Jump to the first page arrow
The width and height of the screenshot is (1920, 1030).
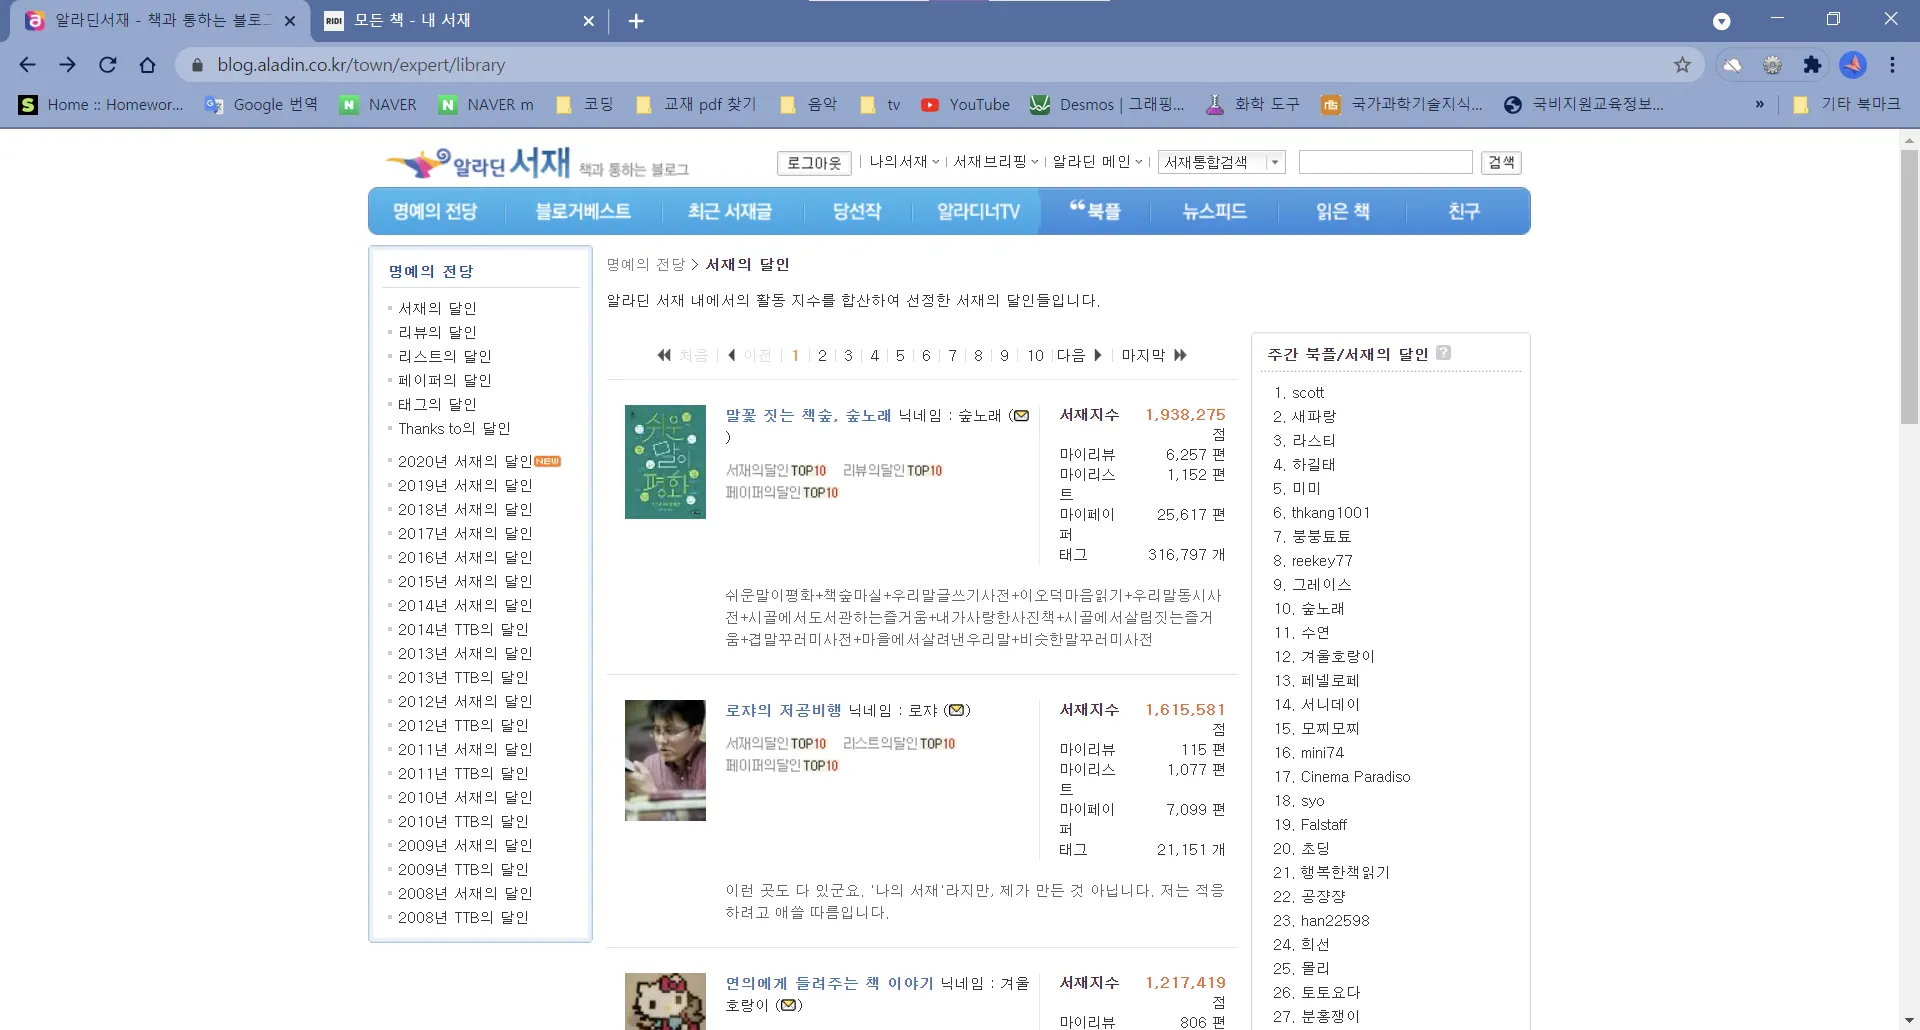pos(664,356)
